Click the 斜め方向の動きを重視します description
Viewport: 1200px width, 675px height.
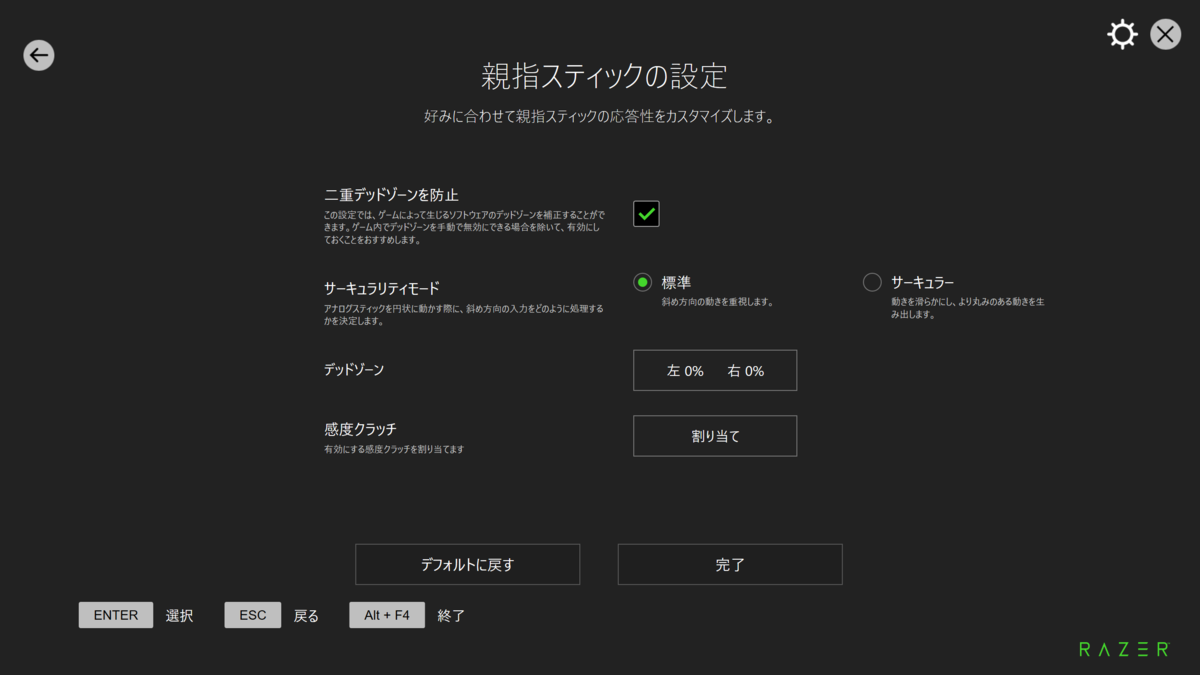pos(718,301)
